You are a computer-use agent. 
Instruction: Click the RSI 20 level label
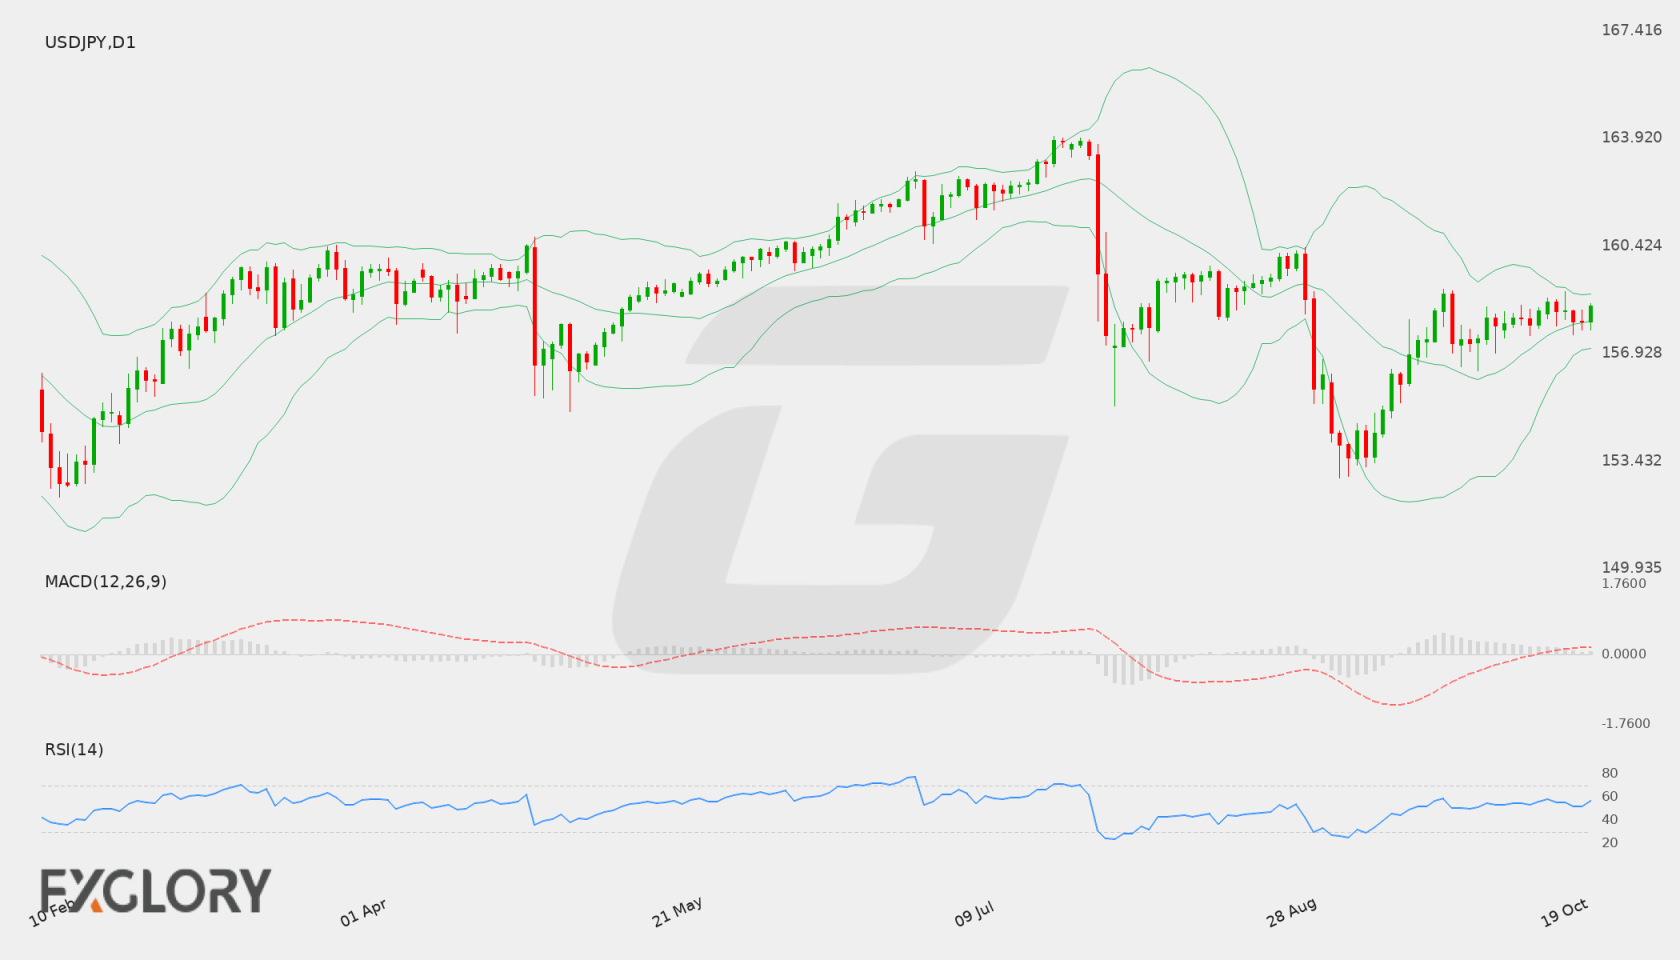click(x=1610, y=842)
